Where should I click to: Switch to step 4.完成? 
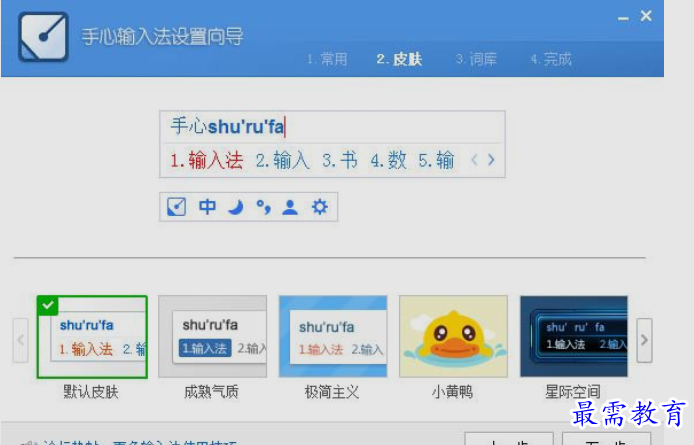(x=551, y=59)
